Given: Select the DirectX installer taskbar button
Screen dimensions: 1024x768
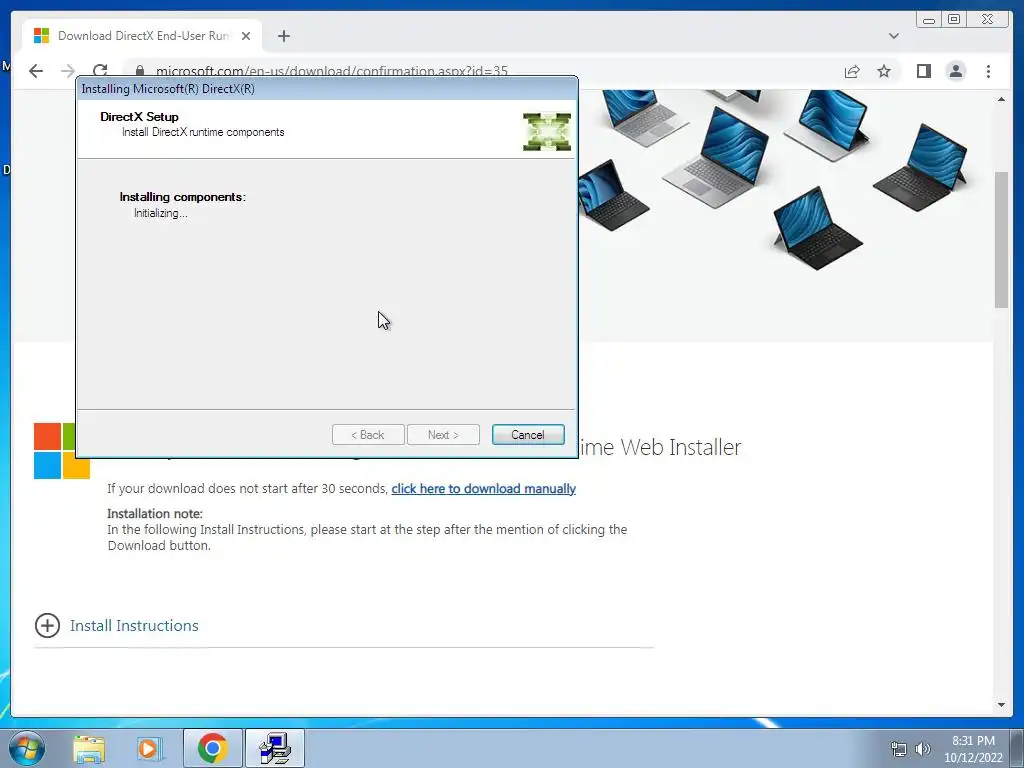Looking at the screenshot, I should pos(275,748).
